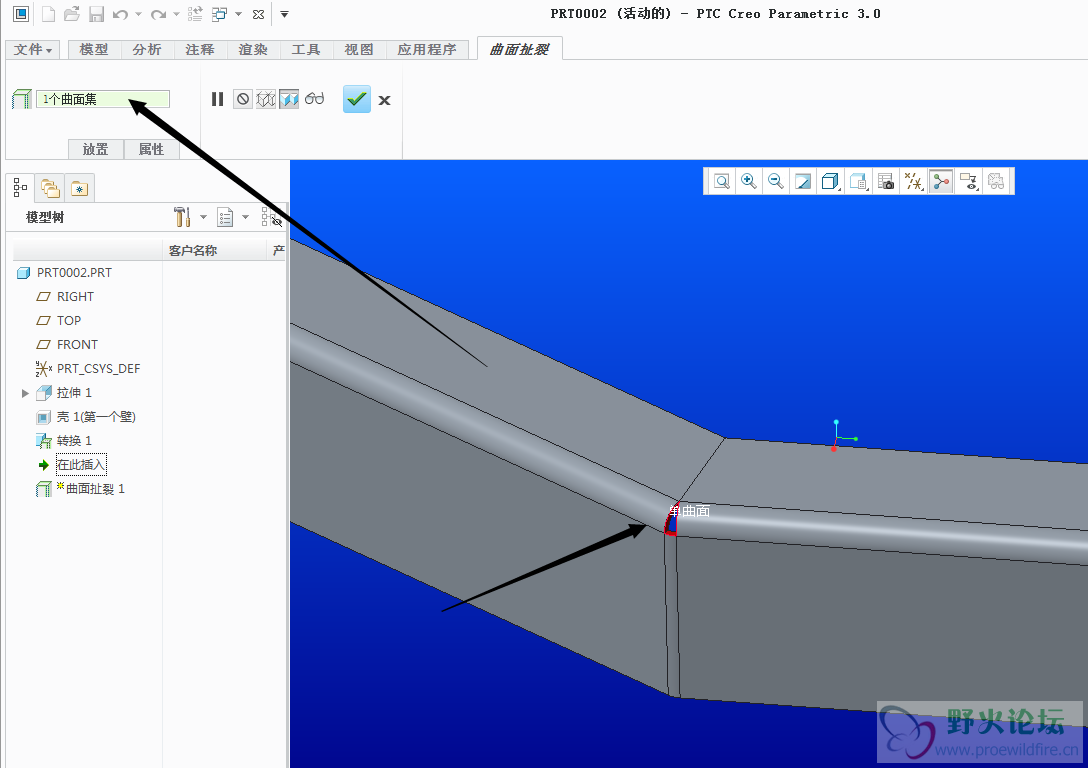Image resolution: width=1088 pixels, height=768 pixels.
Task: Show the favorites navigator tab
Action: click(x=79, y=188)
